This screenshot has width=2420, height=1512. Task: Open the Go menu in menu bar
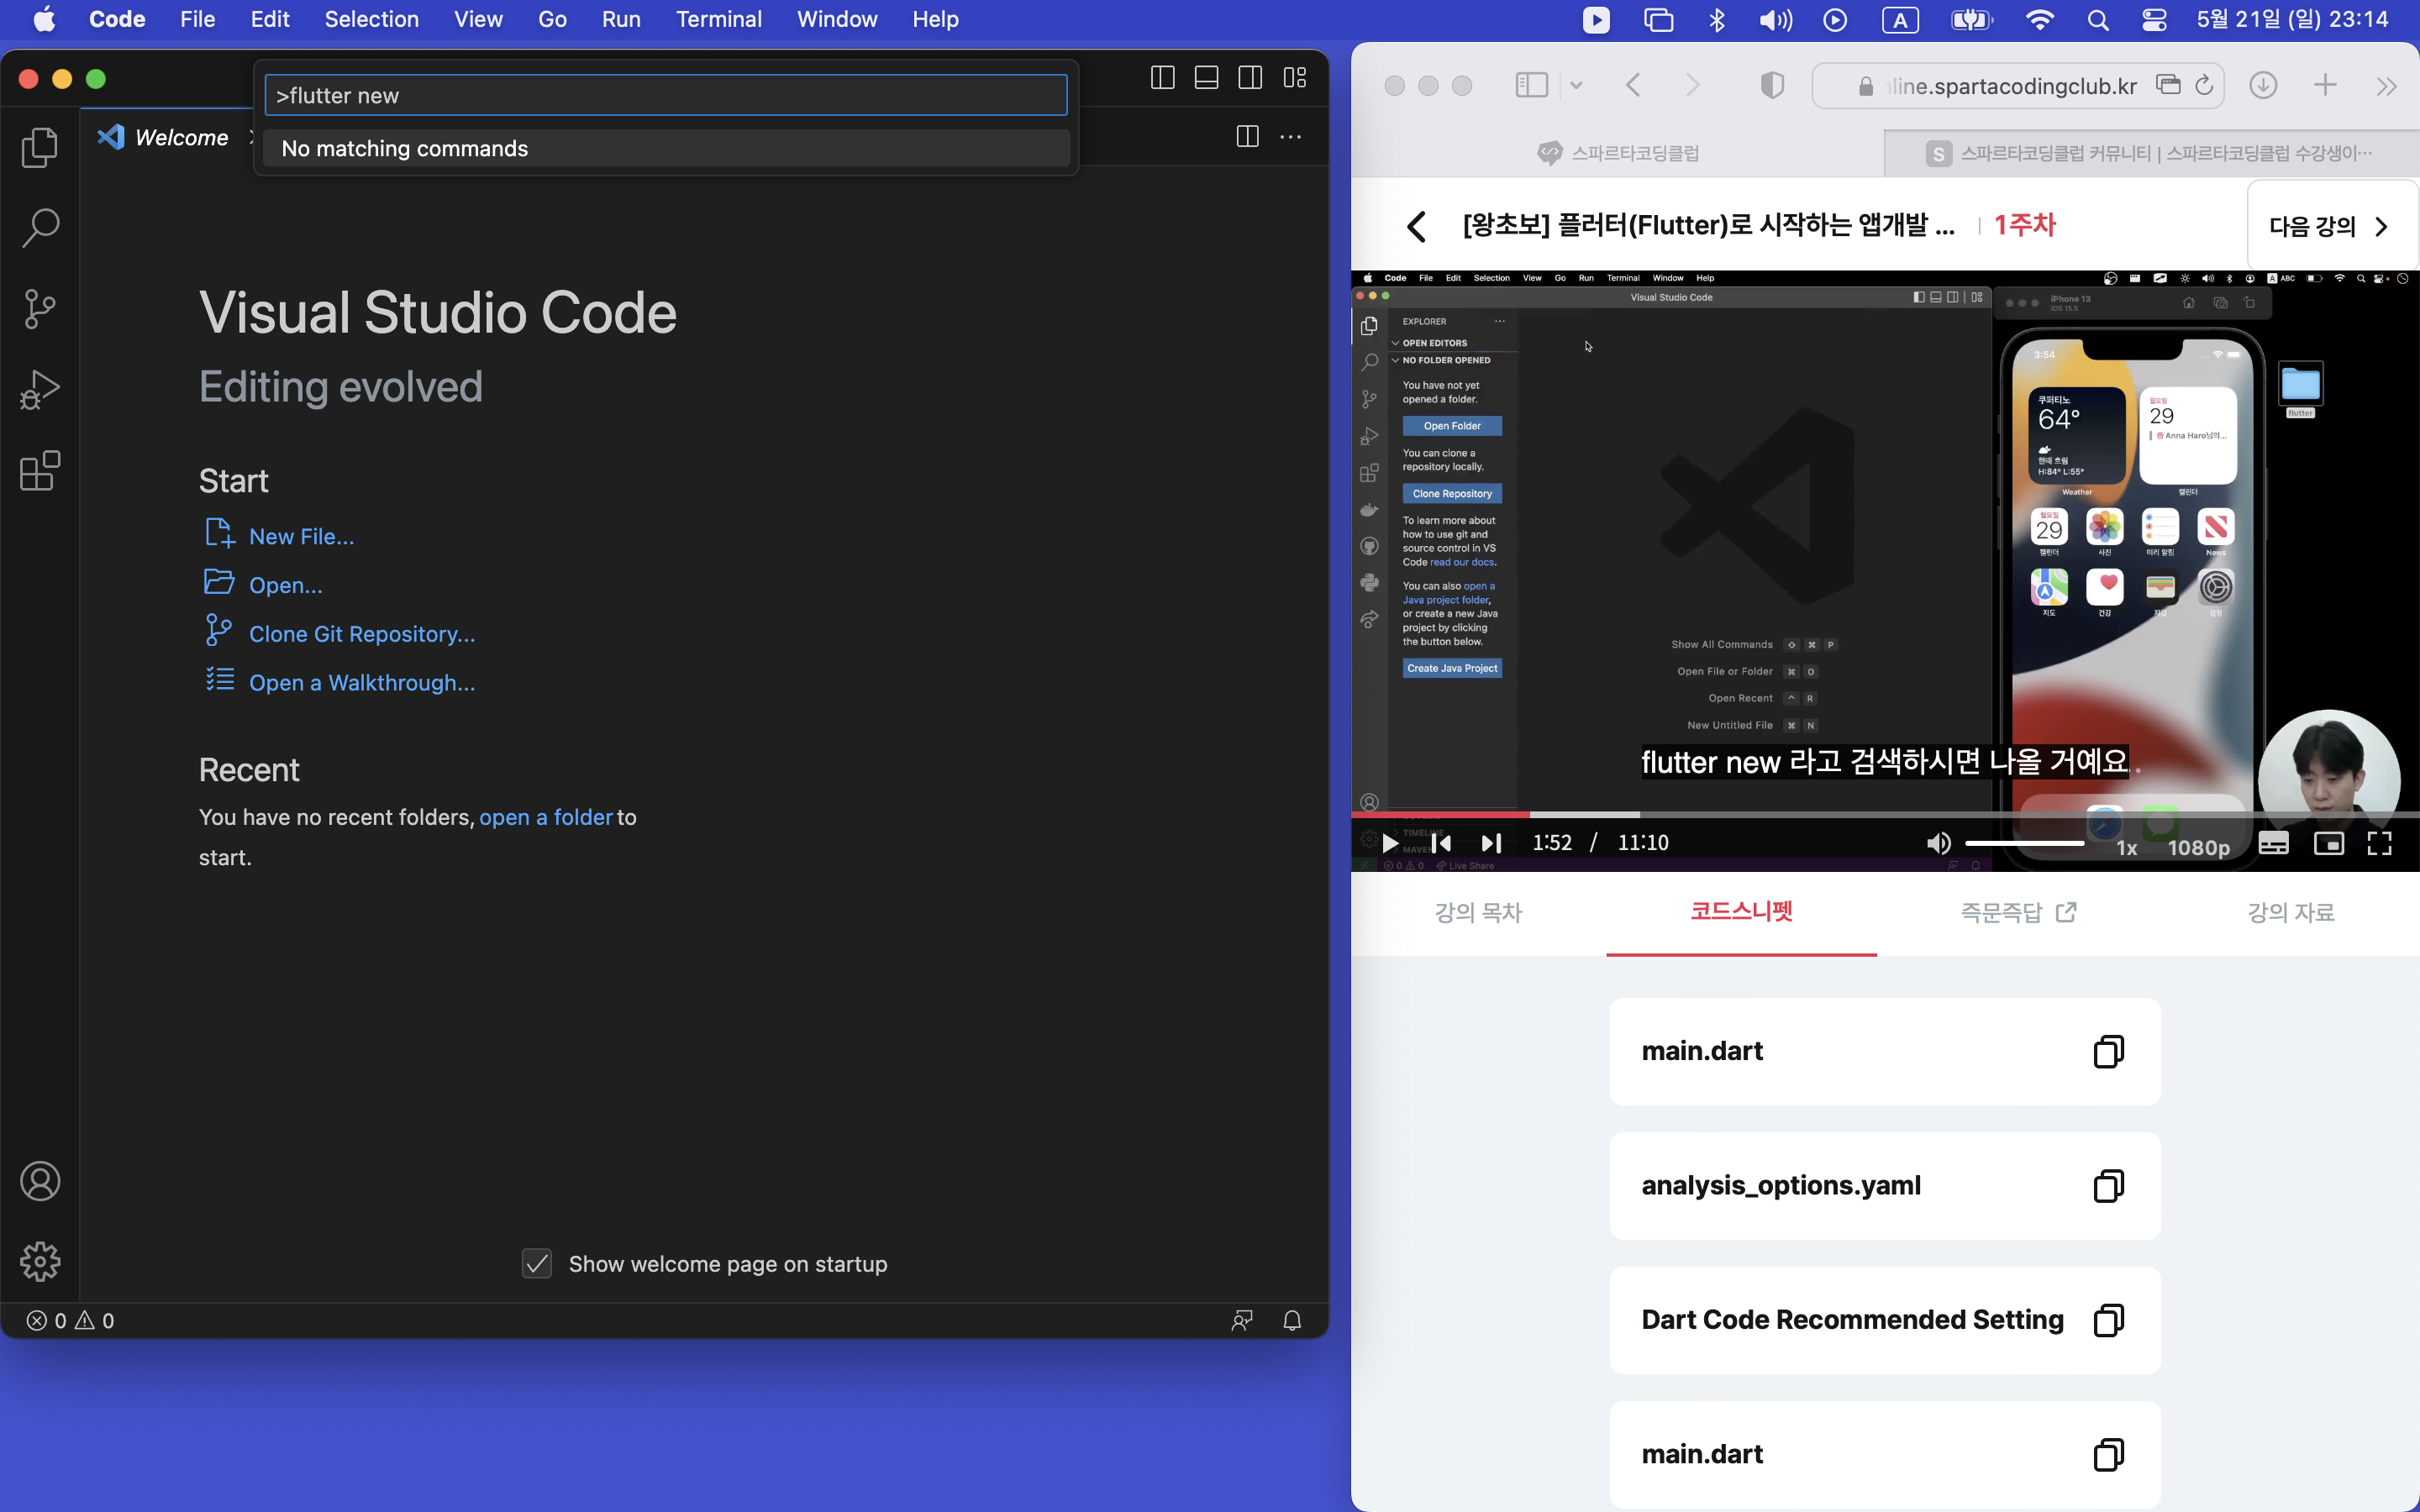(x=552, y=19)
